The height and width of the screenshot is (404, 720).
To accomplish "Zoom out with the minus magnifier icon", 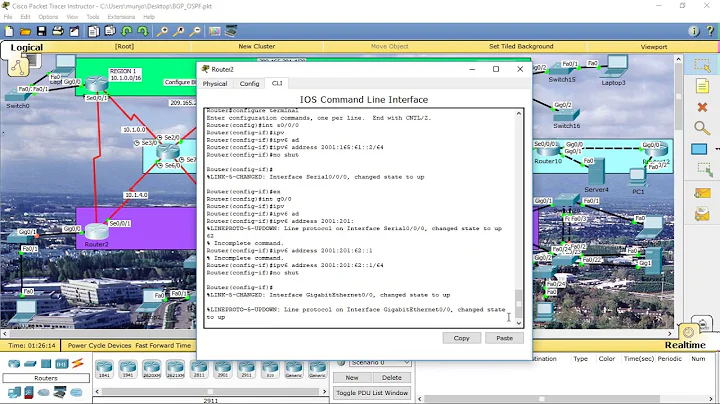I will (x=195, y=31).
